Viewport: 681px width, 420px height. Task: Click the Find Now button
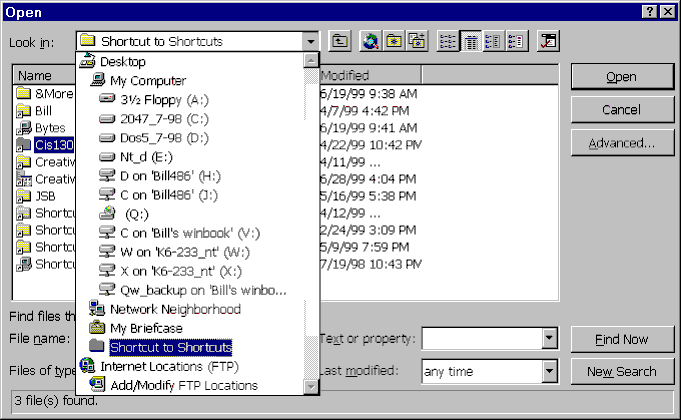[621, 339]
